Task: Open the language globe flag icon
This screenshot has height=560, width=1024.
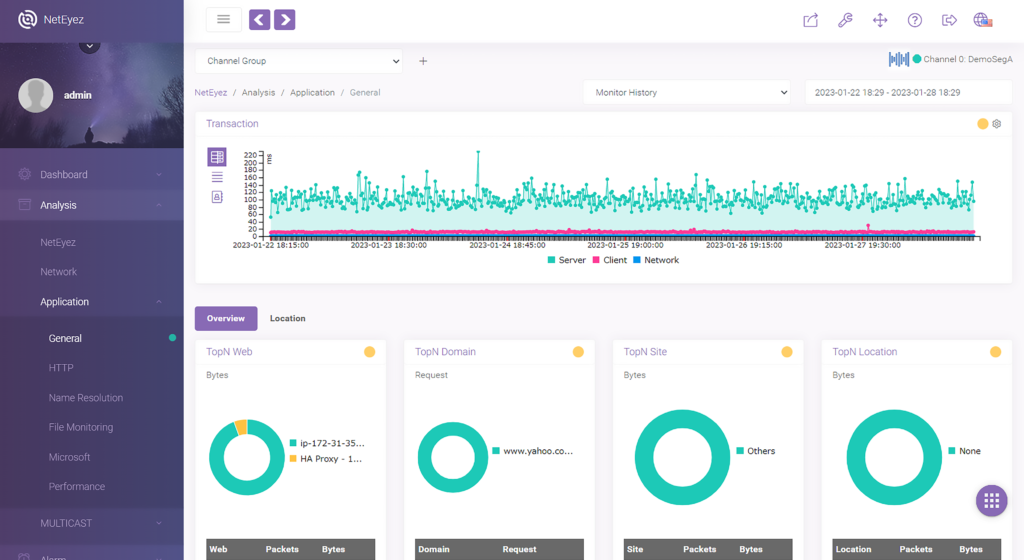Action: pos(983,20)
